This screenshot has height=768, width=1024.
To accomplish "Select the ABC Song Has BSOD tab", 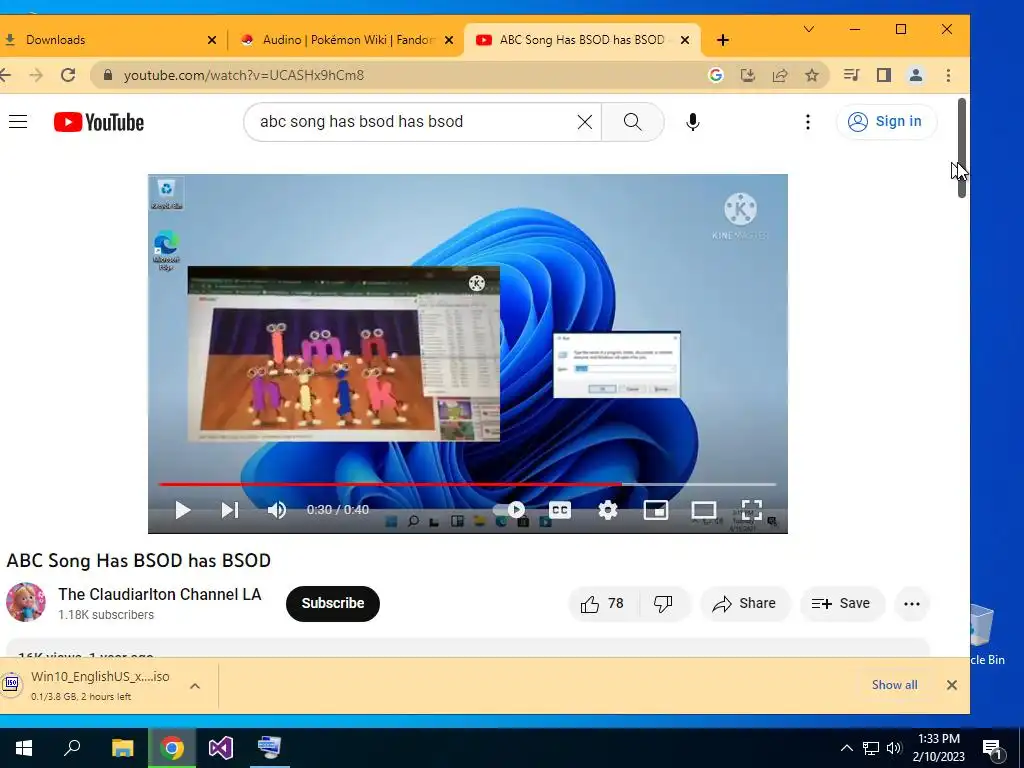I will click(581, 40).
